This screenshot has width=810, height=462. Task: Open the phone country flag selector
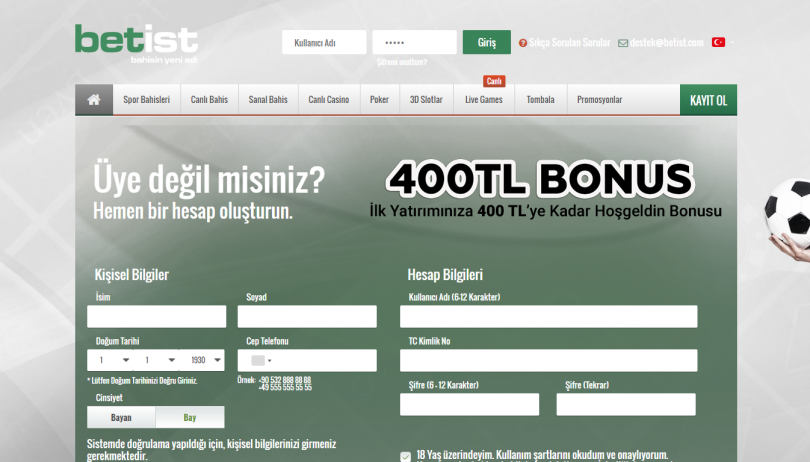pos(261,361)
